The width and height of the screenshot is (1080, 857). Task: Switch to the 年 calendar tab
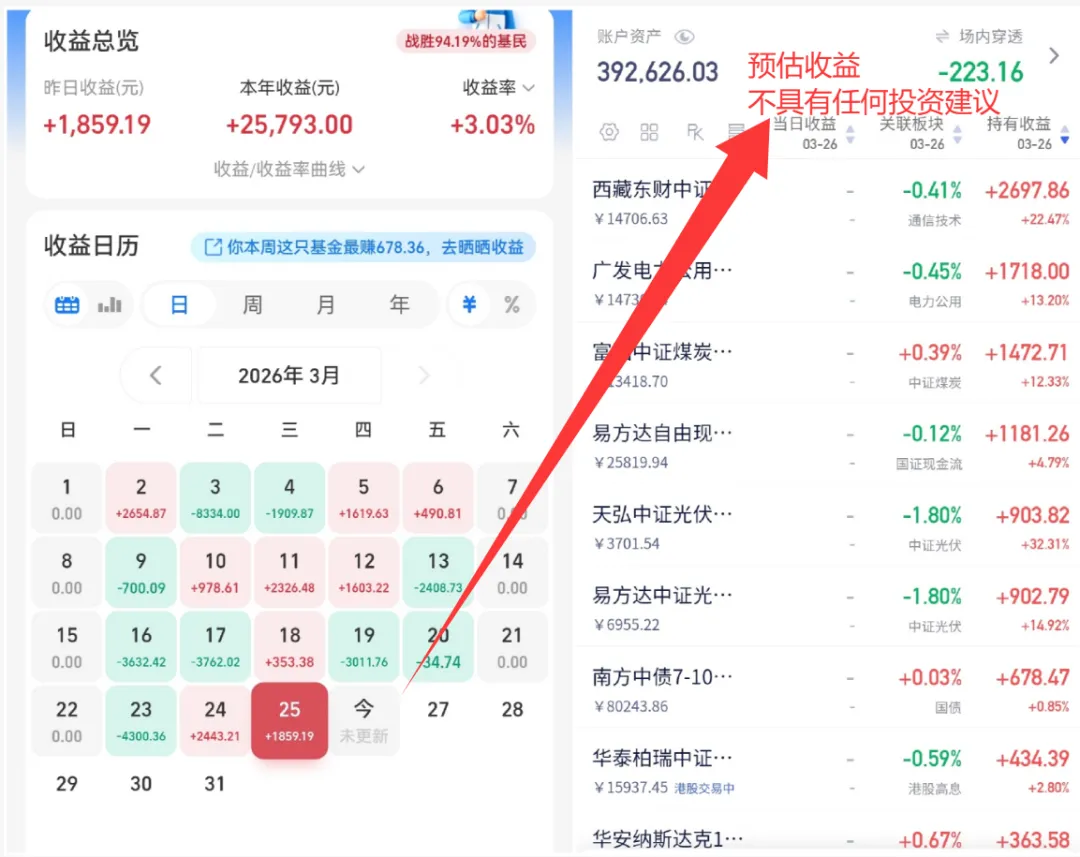pos(398,305)
